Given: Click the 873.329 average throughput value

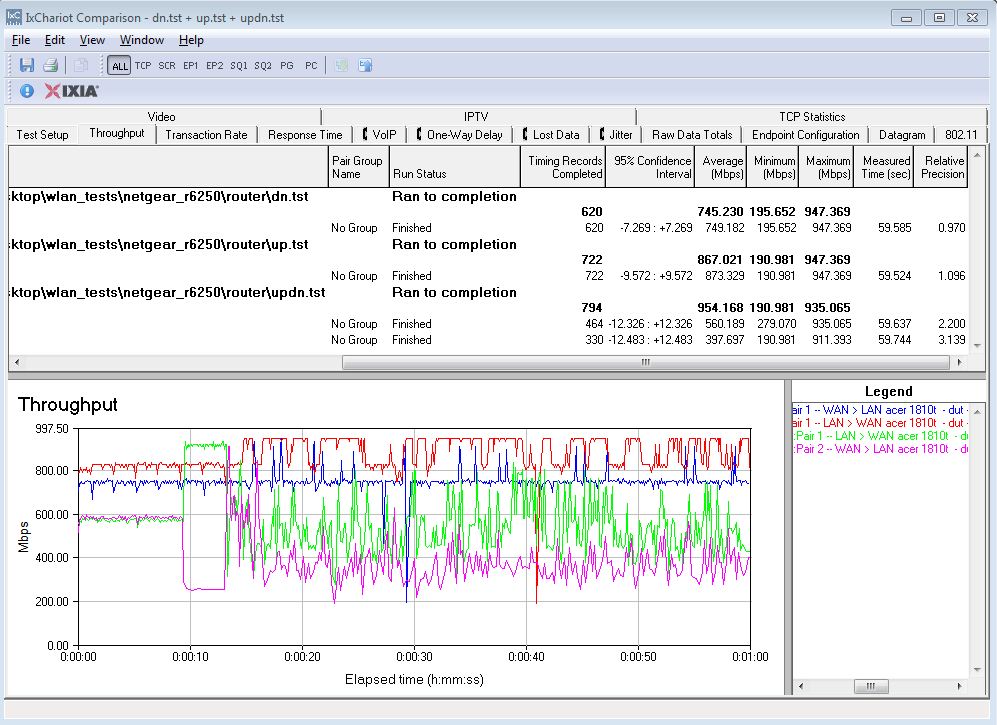Looking at the screenshot, I should (x=724, y=276).
